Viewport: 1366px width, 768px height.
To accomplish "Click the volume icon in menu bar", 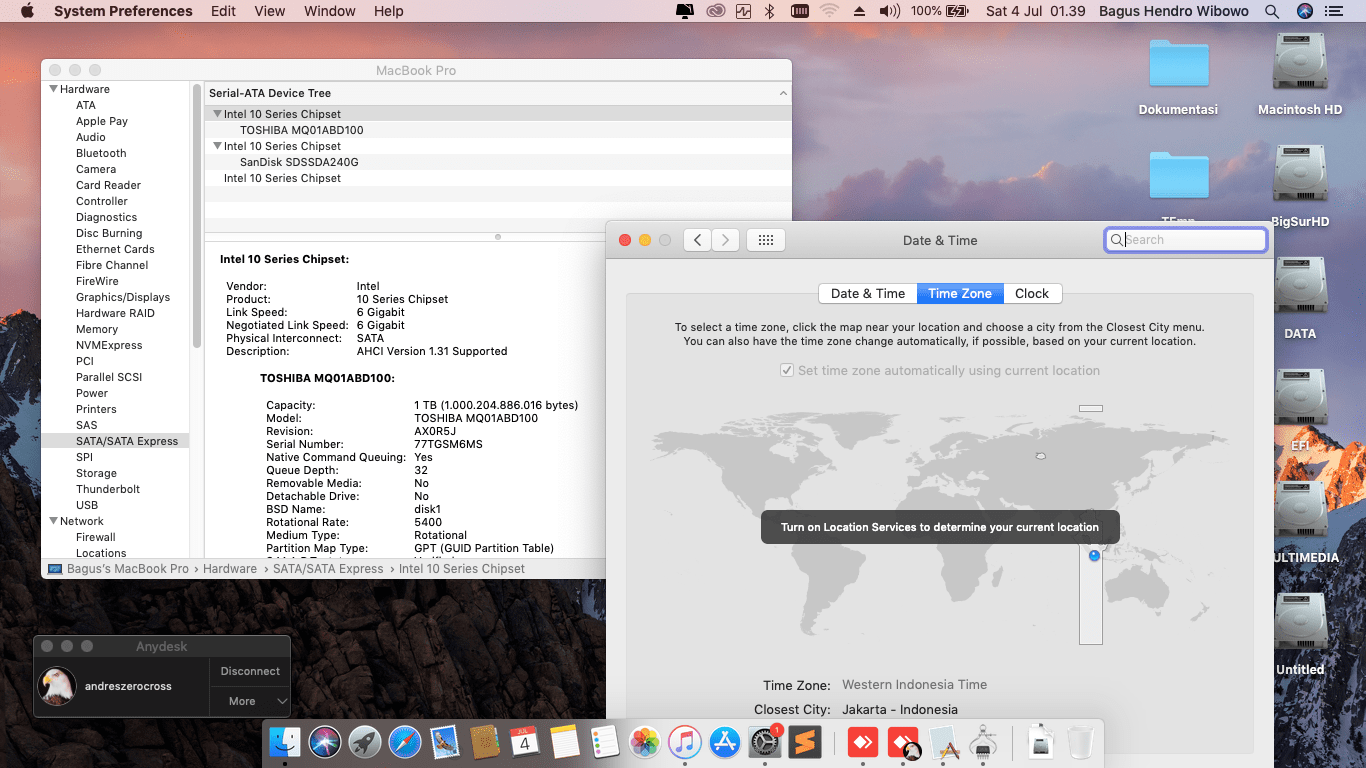I will tap(889, 11).
